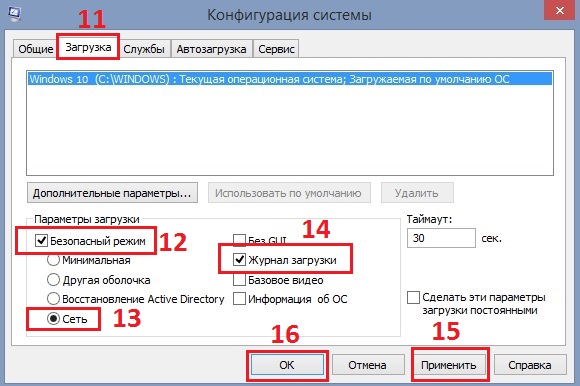Open the Сервис tab

click(x=276, y=49)
